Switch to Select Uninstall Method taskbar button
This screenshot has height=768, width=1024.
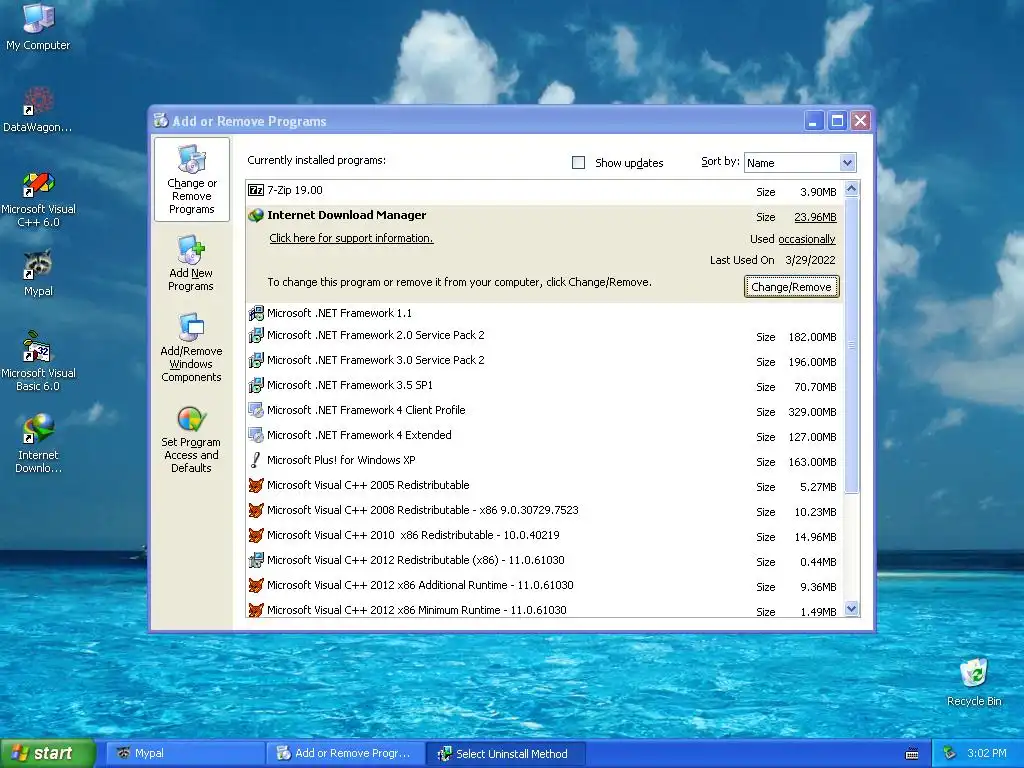[506, 754]
